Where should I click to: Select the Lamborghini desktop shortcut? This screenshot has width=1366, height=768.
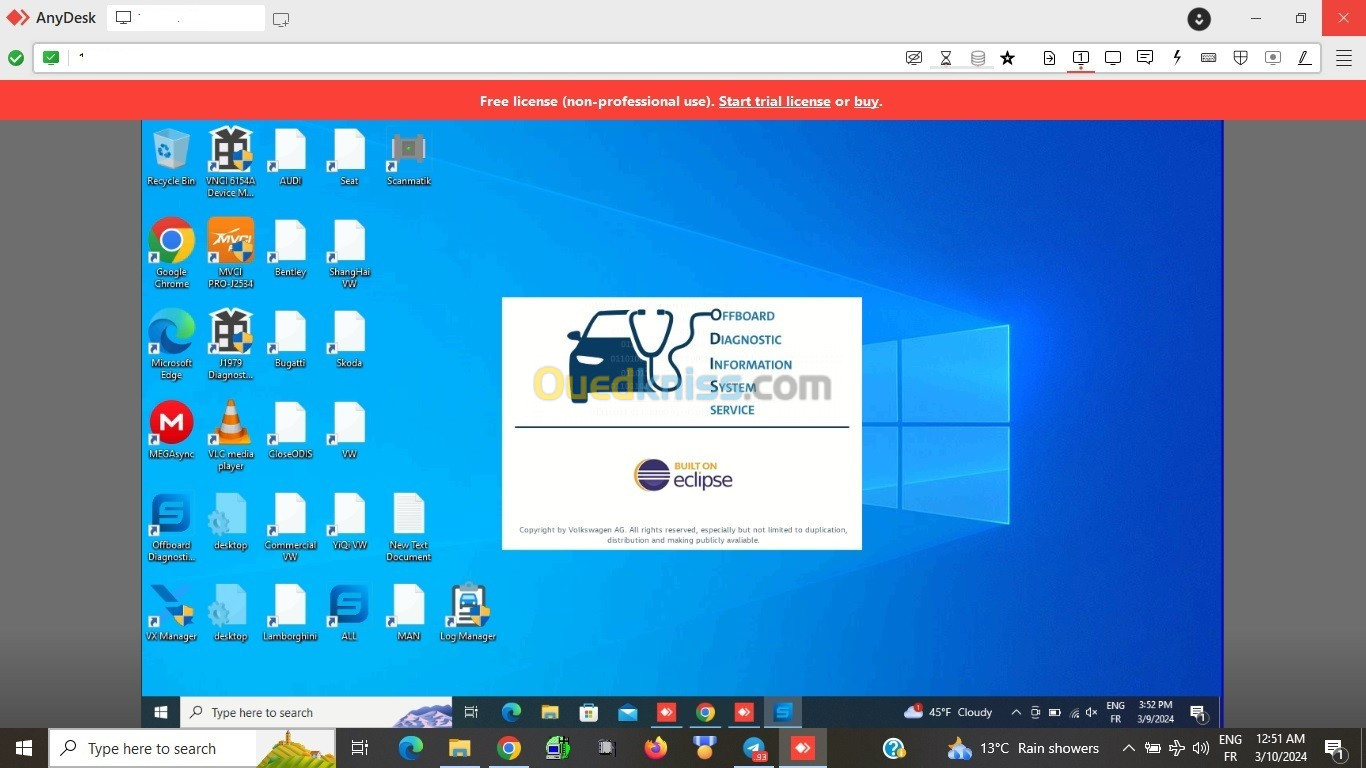290,612
